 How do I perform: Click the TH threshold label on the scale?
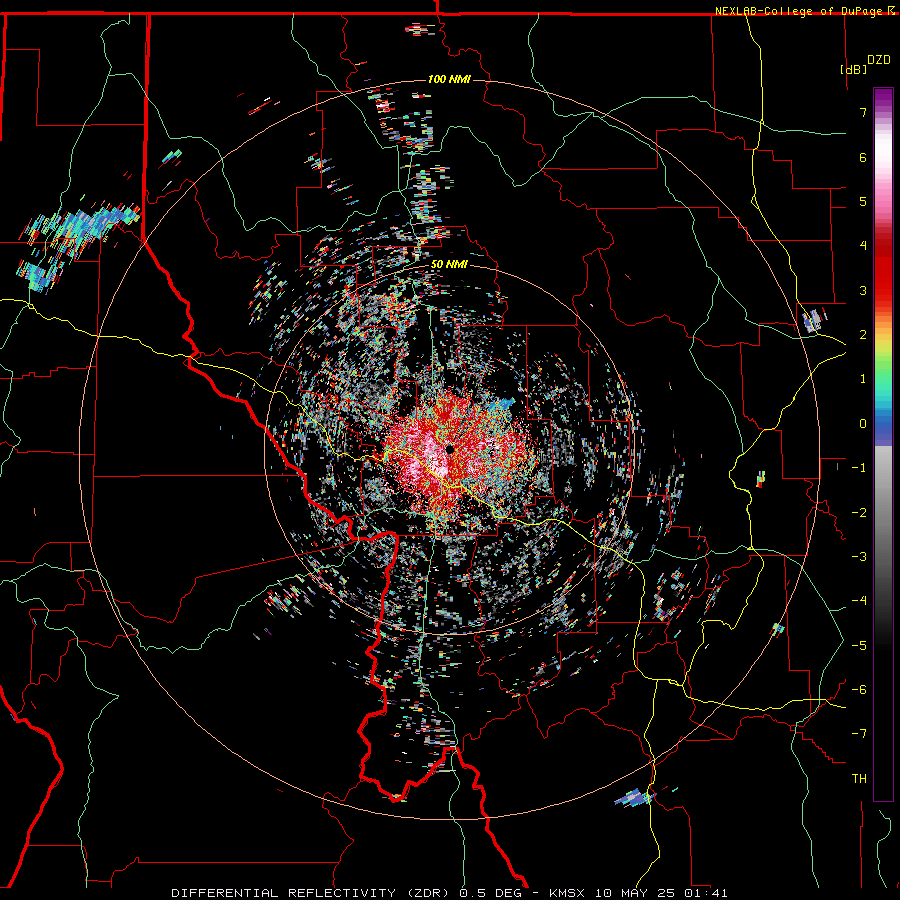tap(859, 779)
